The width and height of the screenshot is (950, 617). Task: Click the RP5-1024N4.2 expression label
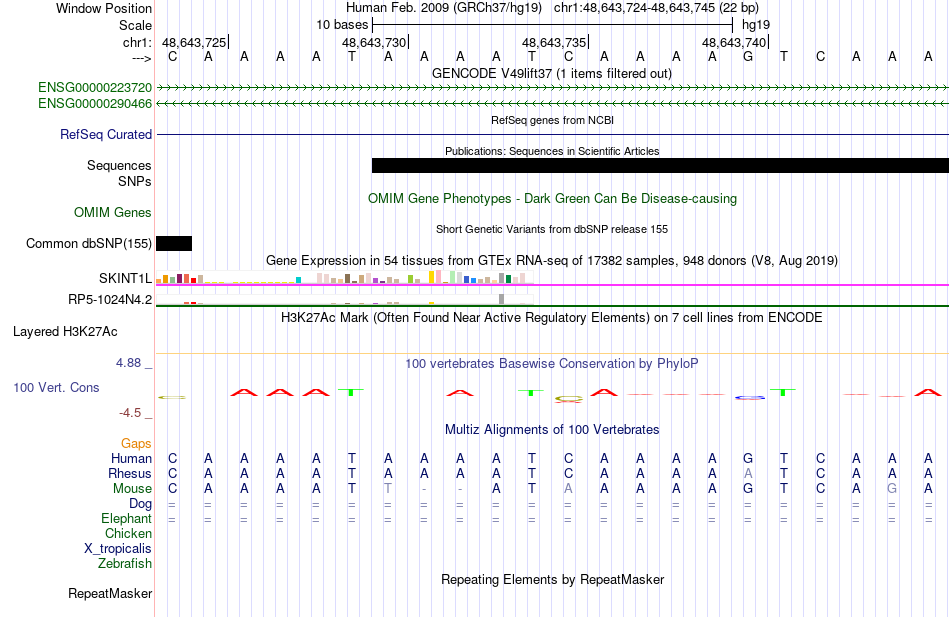coord(110,299)
